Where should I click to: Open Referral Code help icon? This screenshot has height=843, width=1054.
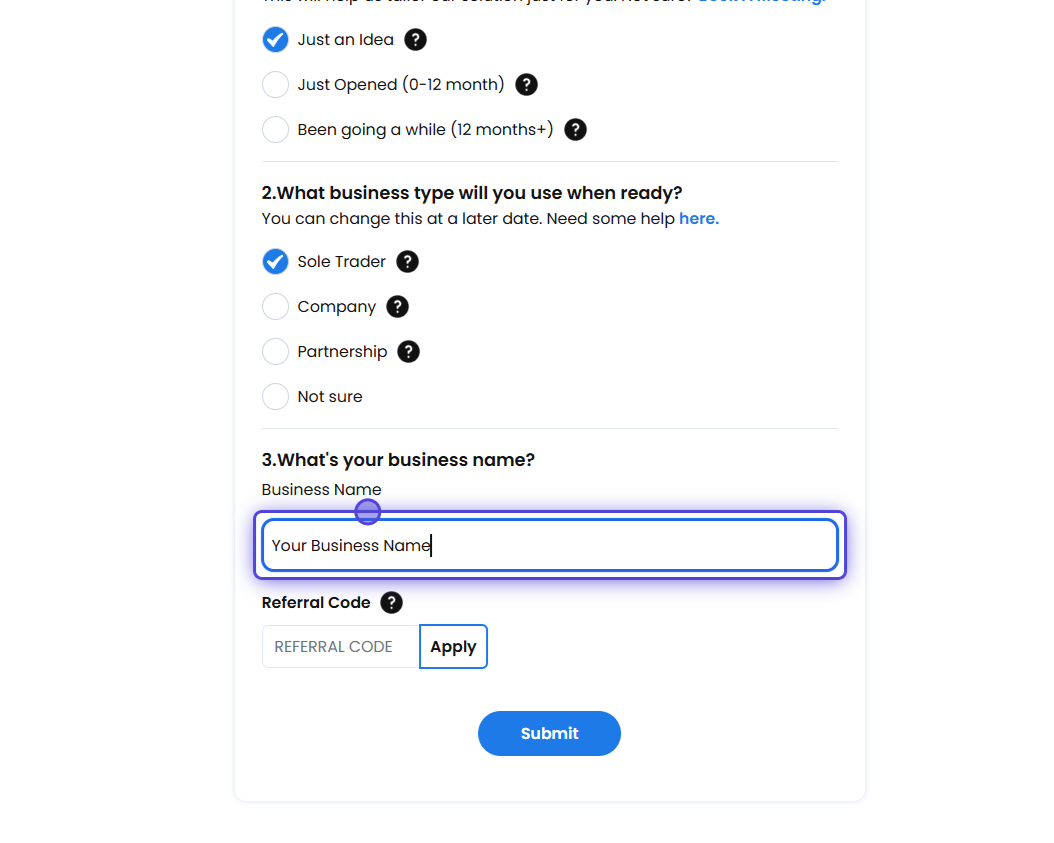[392, 603]
